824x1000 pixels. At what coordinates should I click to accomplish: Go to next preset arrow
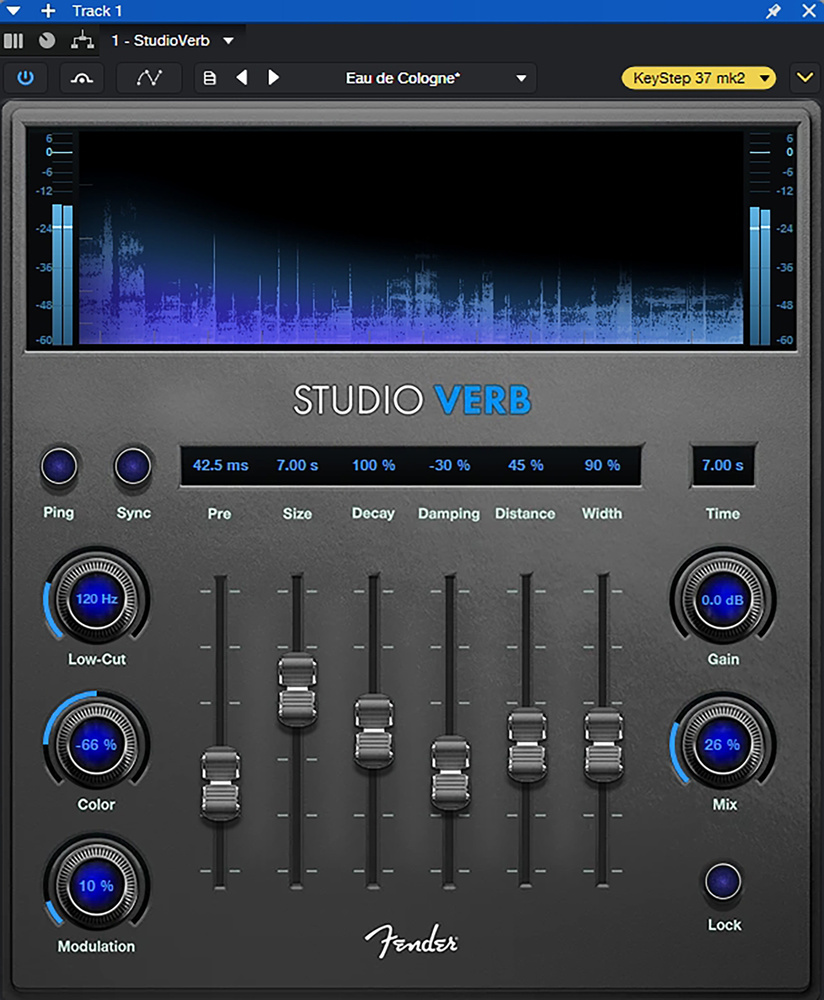click(x=274, y=78)
